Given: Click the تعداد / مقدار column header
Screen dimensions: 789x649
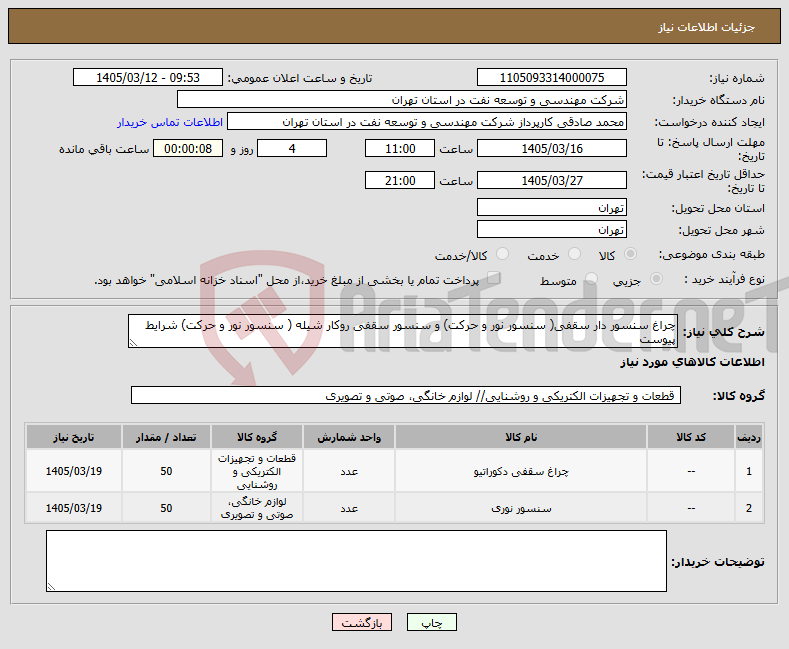Looking at the screenshot, I should [x=166, y=437].
